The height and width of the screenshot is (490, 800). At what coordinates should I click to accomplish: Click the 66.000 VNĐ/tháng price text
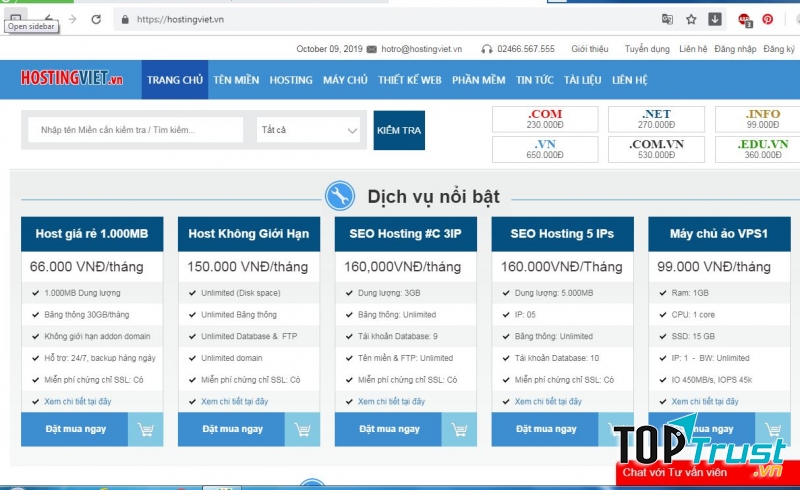coord(87,267)
